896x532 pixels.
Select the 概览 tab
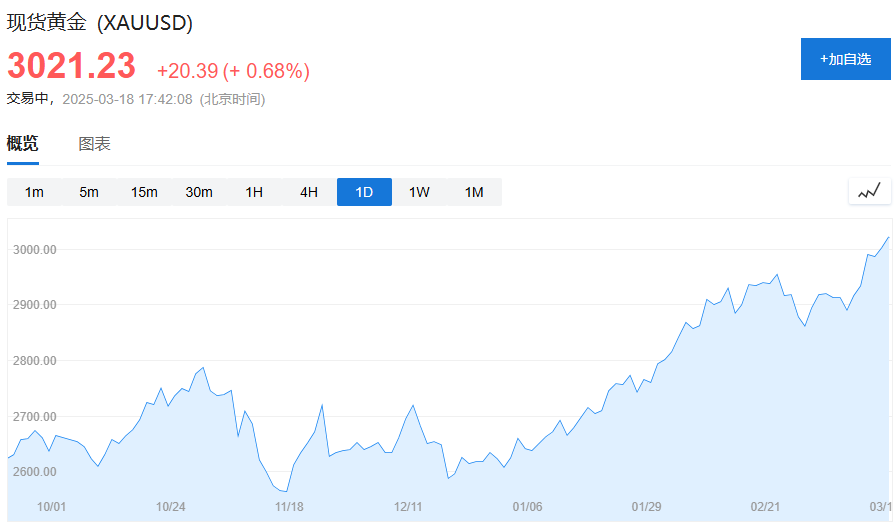tap(23, 144)
